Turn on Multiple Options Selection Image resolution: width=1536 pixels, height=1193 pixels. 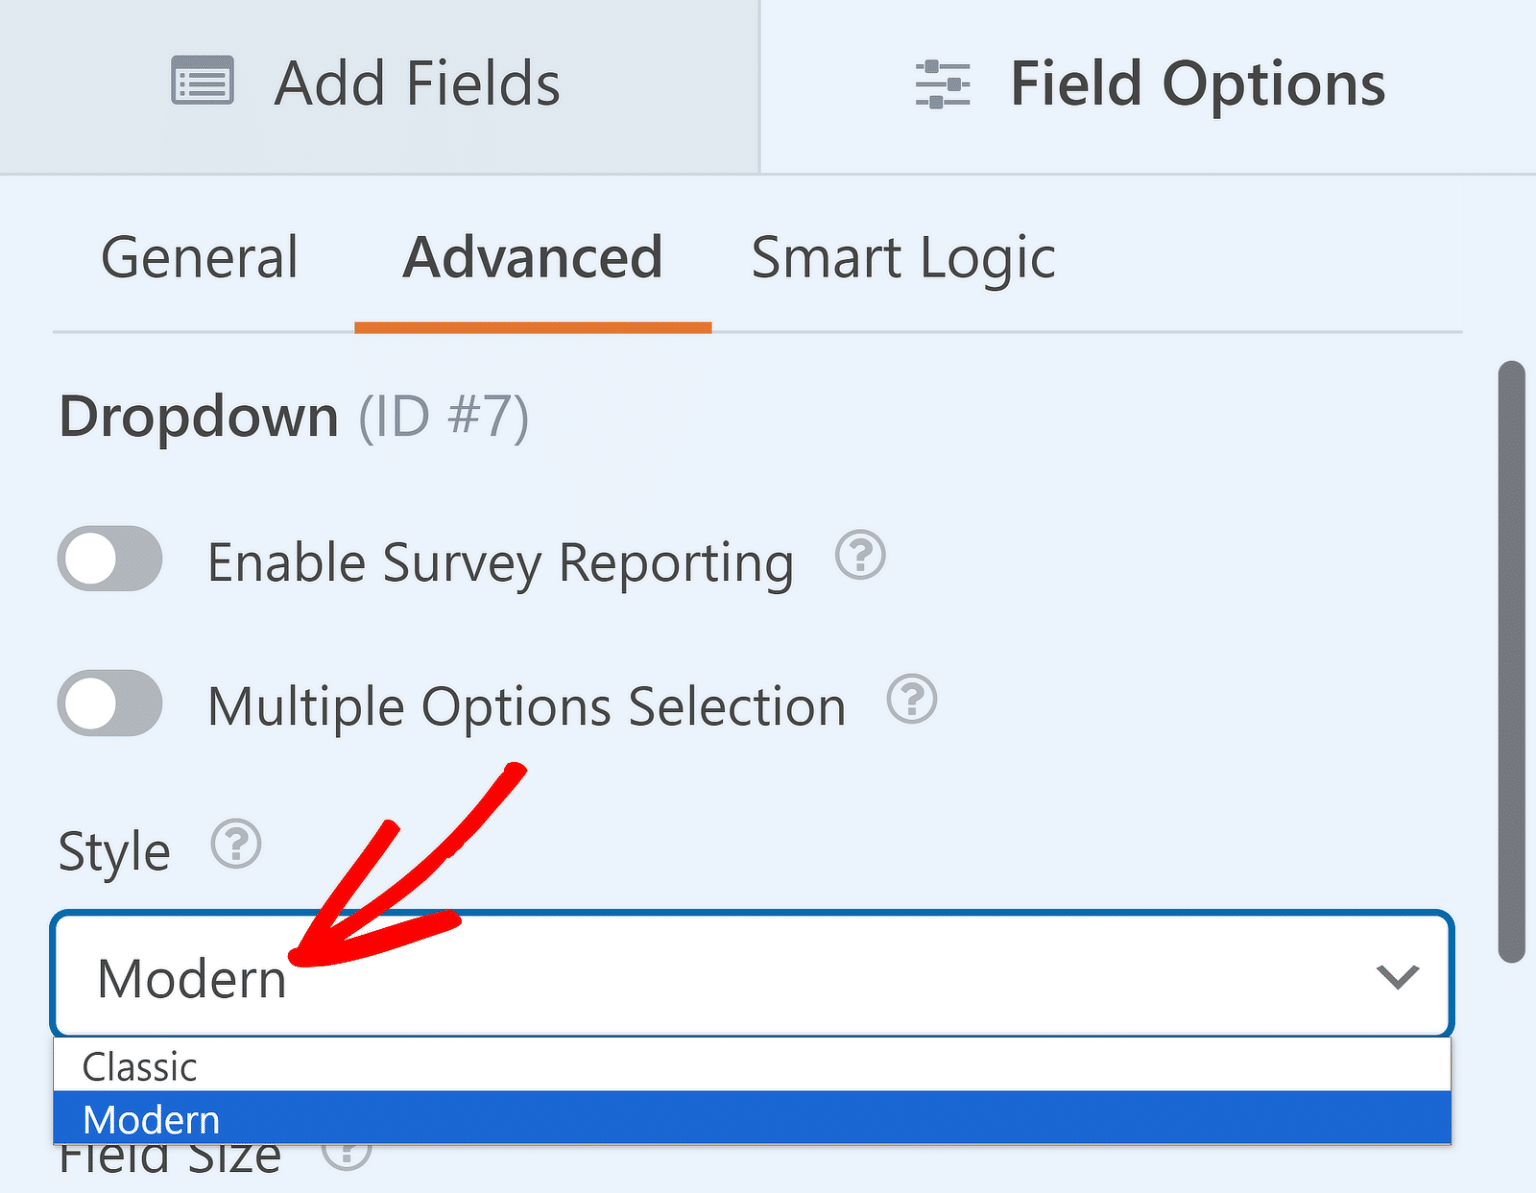109,703
